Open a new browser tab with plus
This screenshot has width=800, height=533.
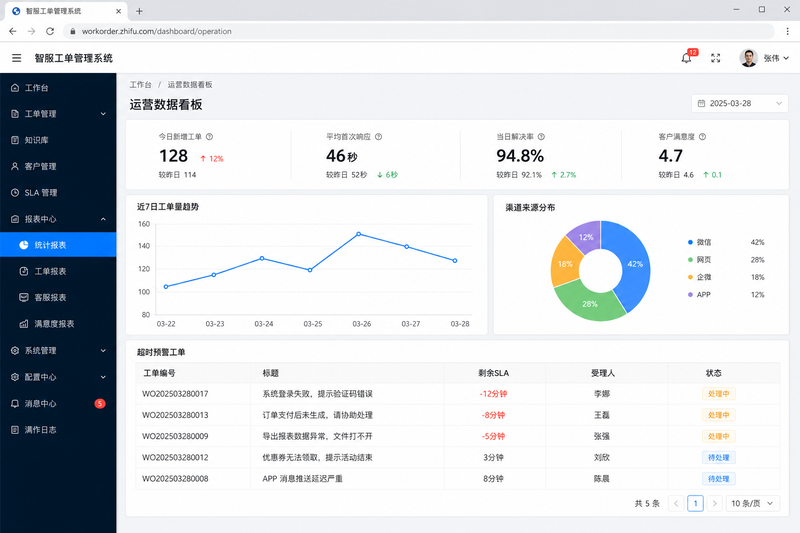tap(139, 11)
